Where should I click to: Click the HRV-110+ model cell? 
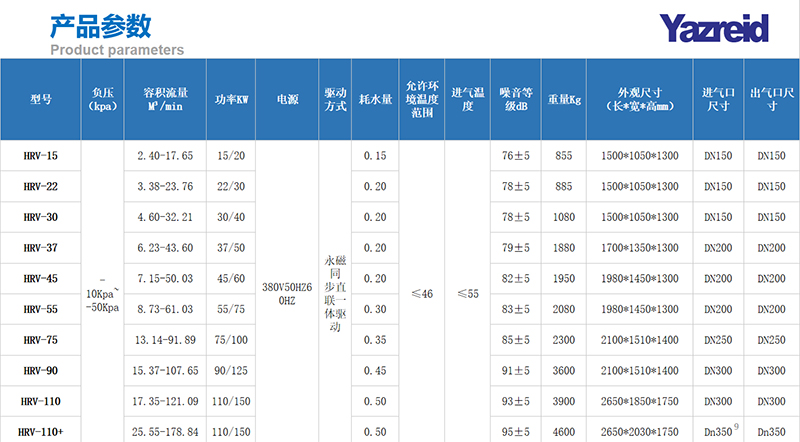click(x=41, y=431)
